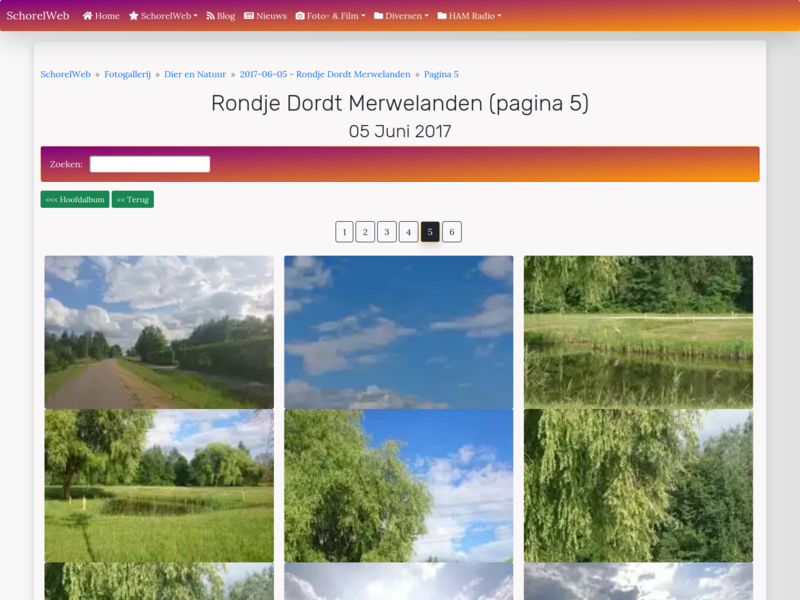Follow the SchorelWeb breadcrumb link

pos(65,74)
